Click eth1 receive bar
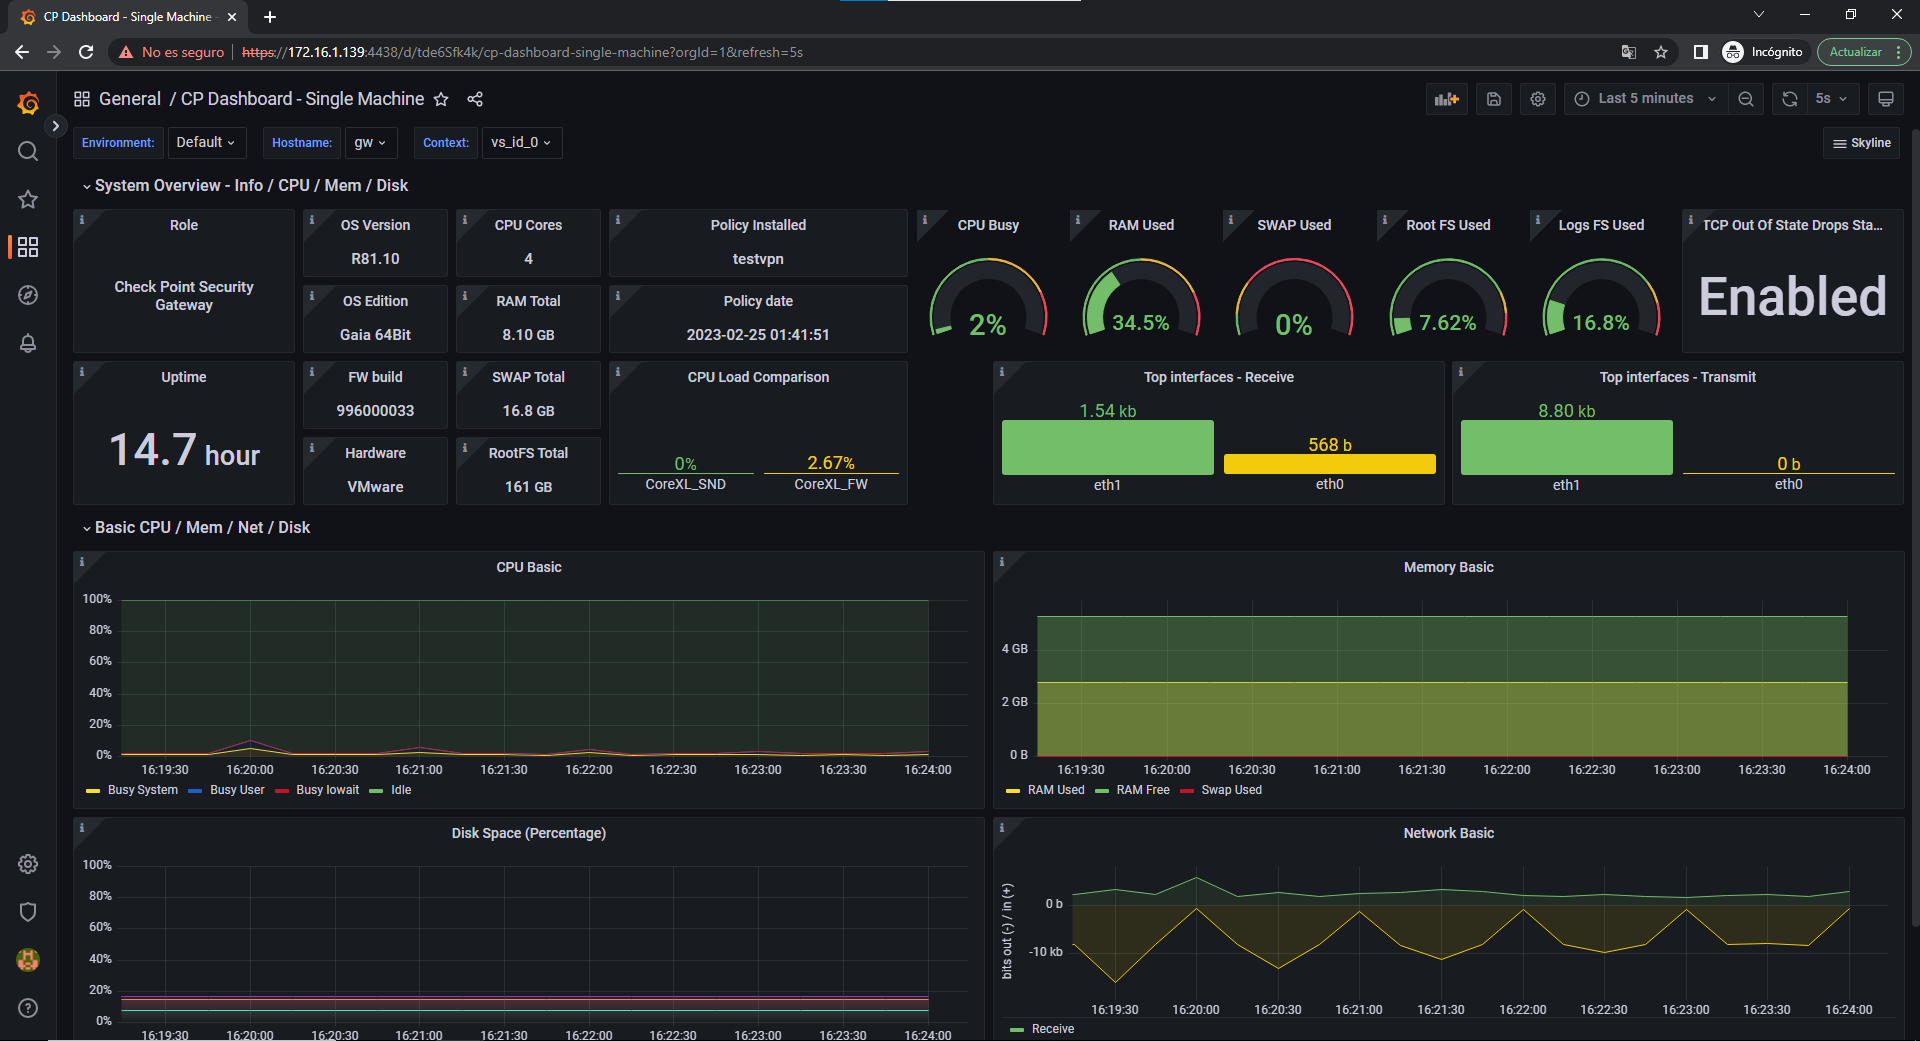Screen dimensions: 1920x1041 (1107, 447)
